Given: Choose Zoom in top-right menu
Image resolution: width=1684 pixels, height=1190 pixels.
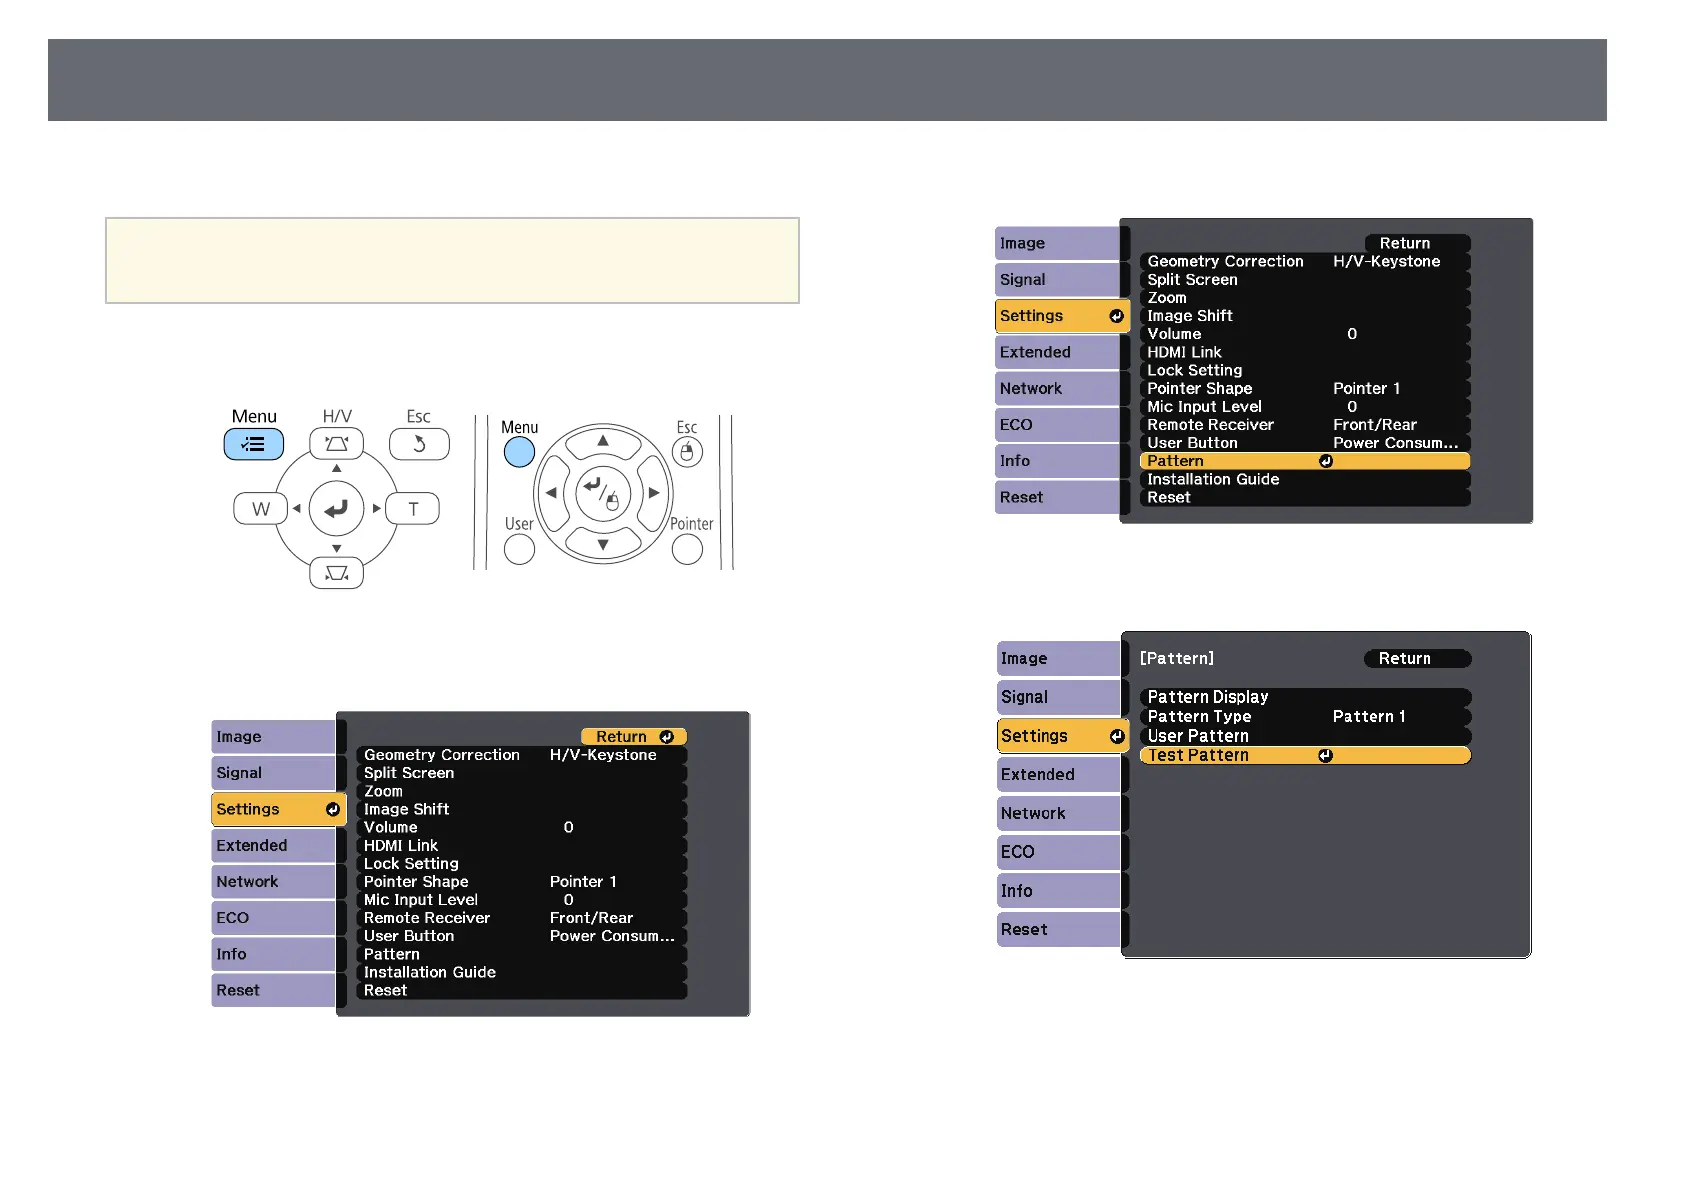Looking at the screenshot, I should [1305, 298].
